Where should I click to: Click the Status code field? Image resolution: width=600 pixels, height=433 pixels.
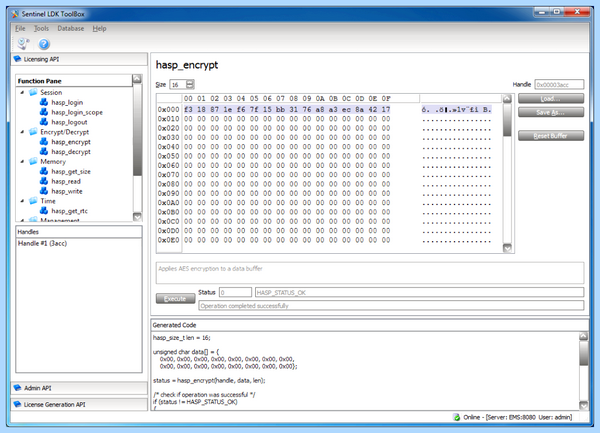[x=235, y=293]
